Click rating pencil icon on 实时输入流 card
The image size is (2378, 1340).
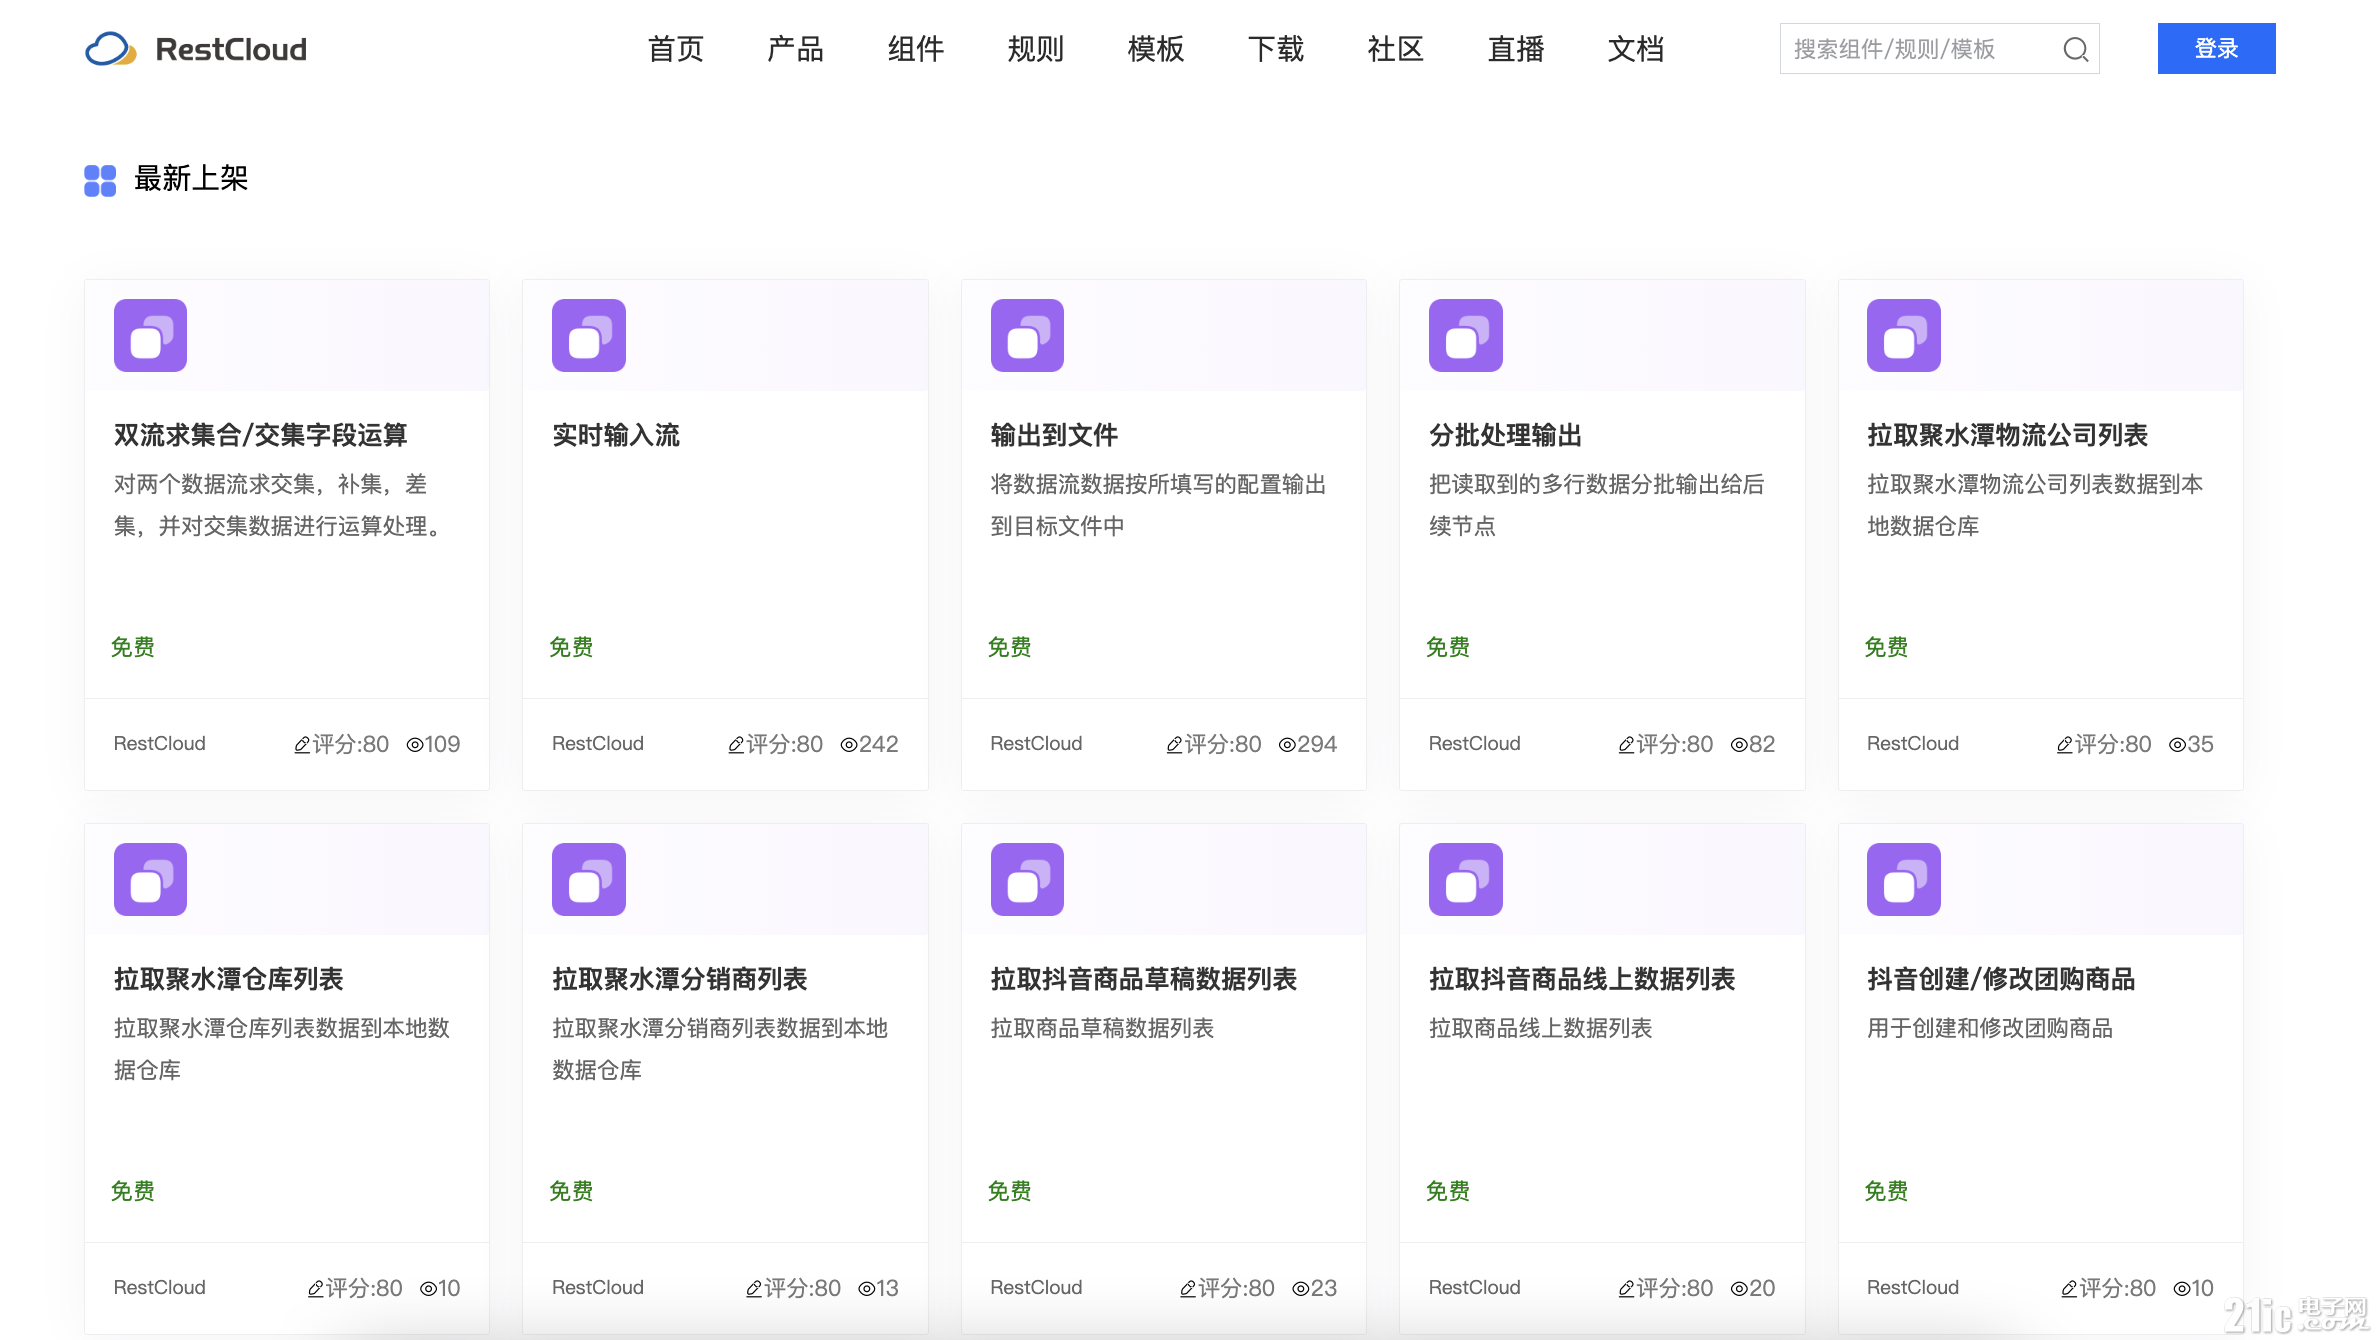point(736,744)
